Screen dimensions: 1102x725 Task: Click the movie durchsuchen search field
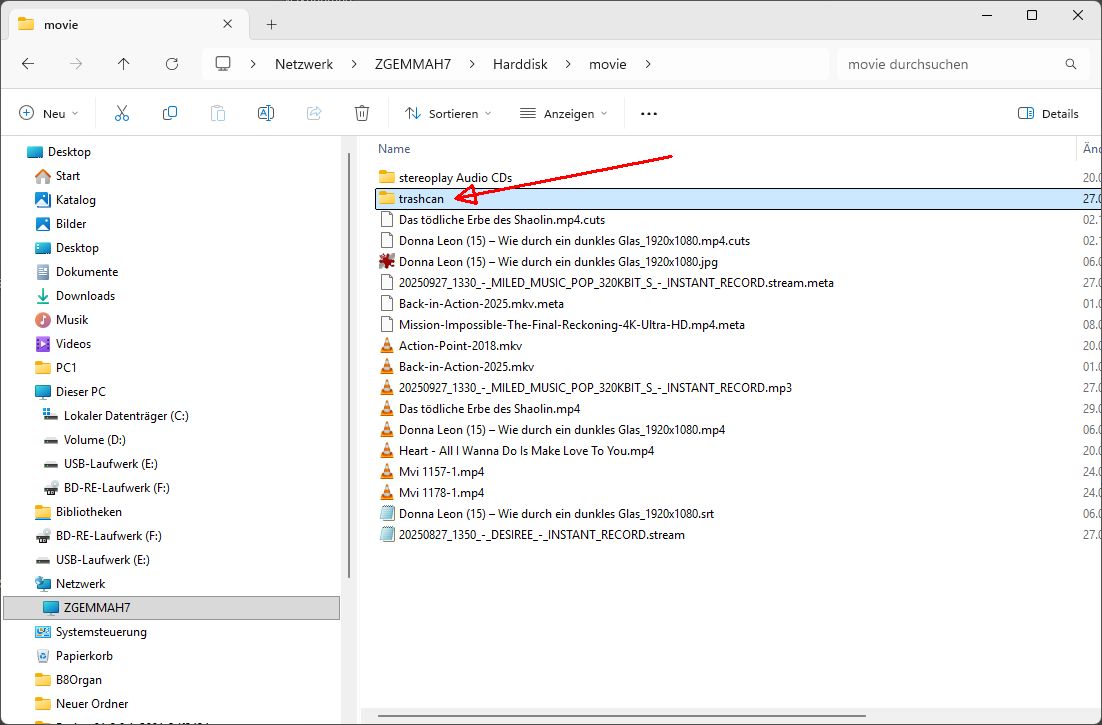point(950,64)
